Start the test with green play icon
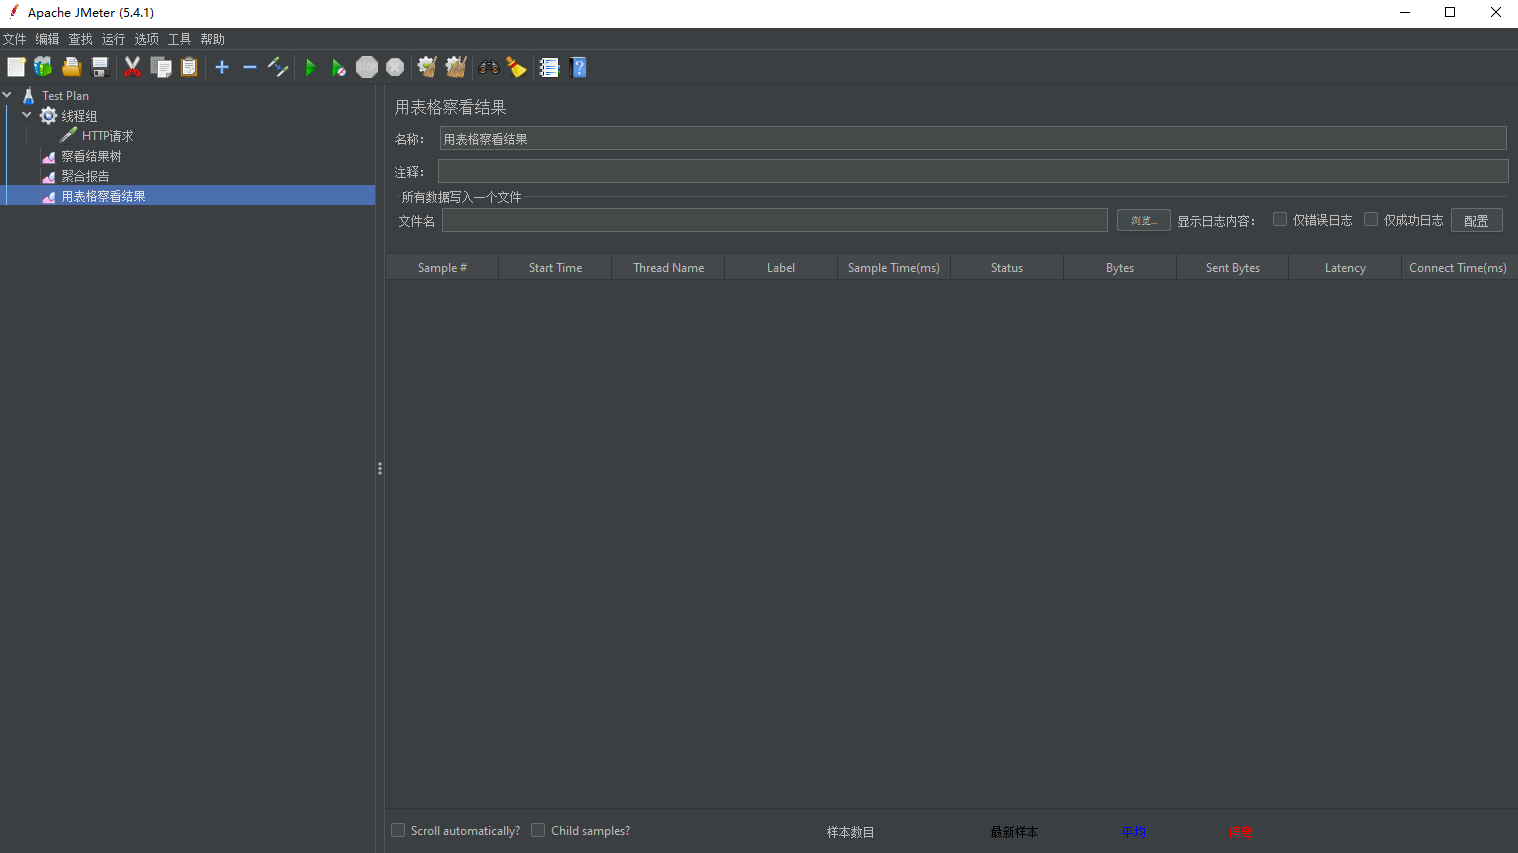 coord(310,67)
